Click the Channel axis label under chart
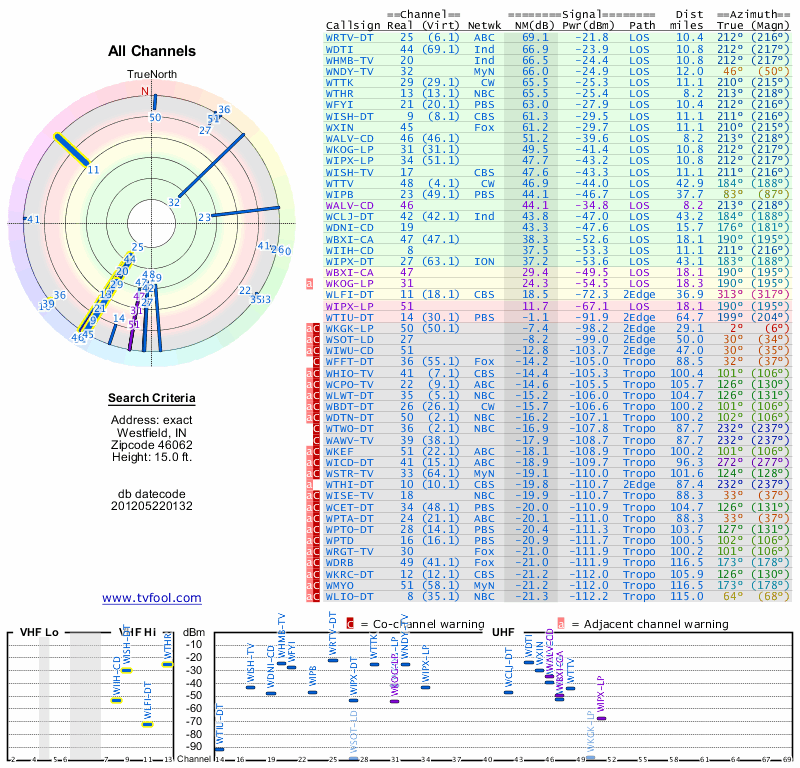 (x=194, y=759)
